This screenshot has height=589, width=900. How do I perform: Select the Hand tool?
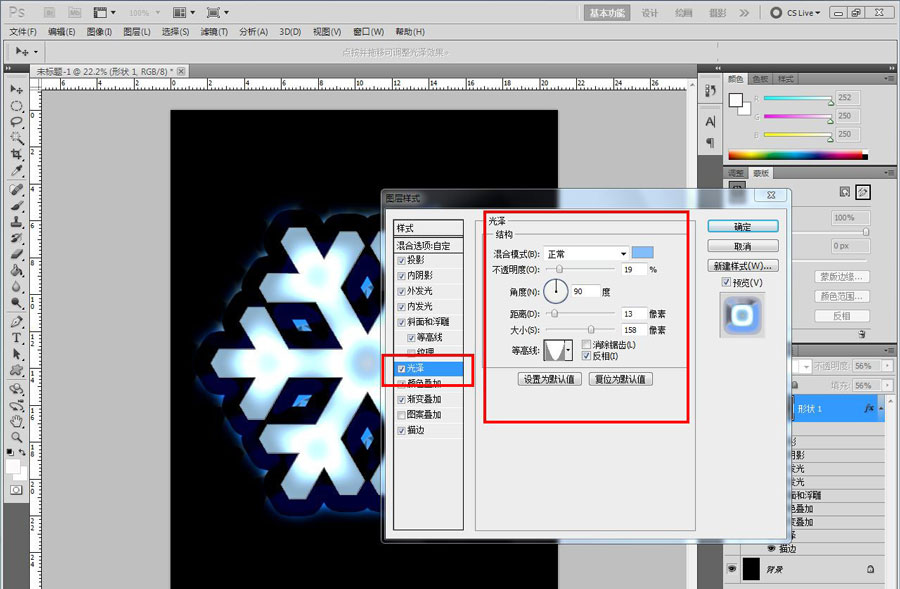tap(17, 421)
